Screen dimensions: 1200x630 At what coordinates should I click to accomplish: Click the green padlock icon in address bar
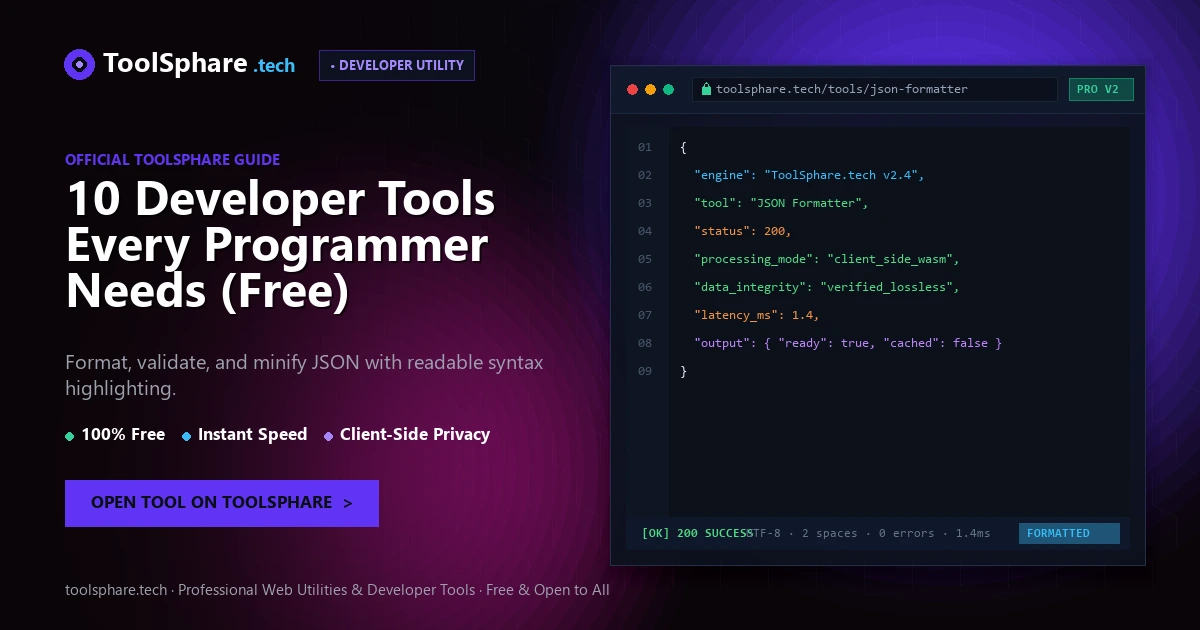coord(706,89)
